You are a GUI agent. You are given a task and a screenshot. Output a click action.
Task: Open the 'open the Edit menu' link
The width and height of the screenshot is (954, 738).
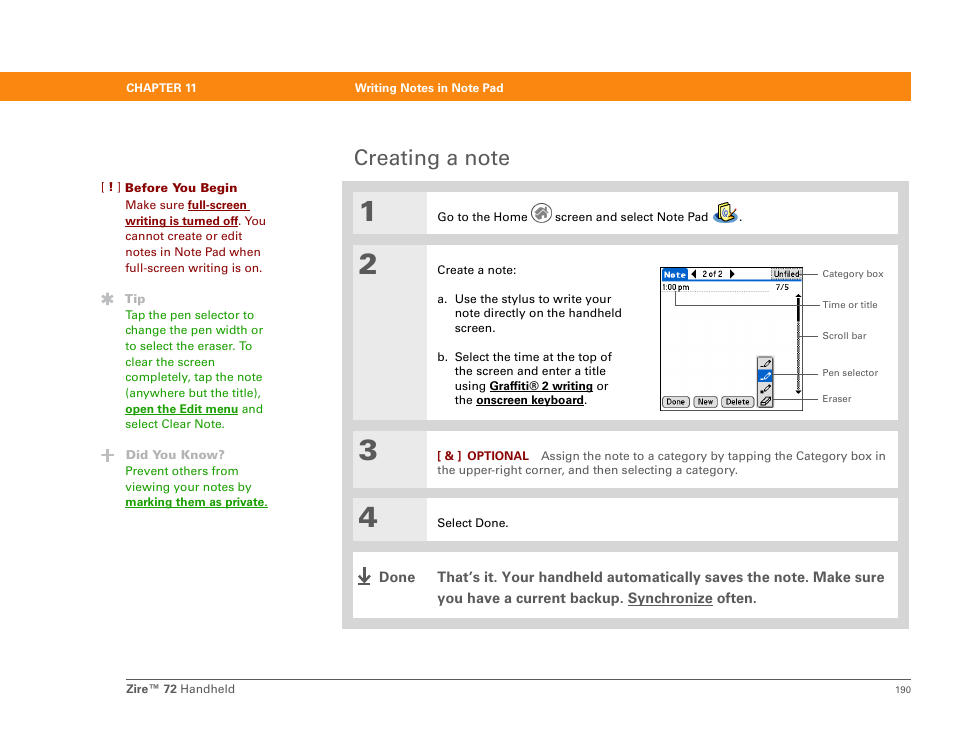181,409
